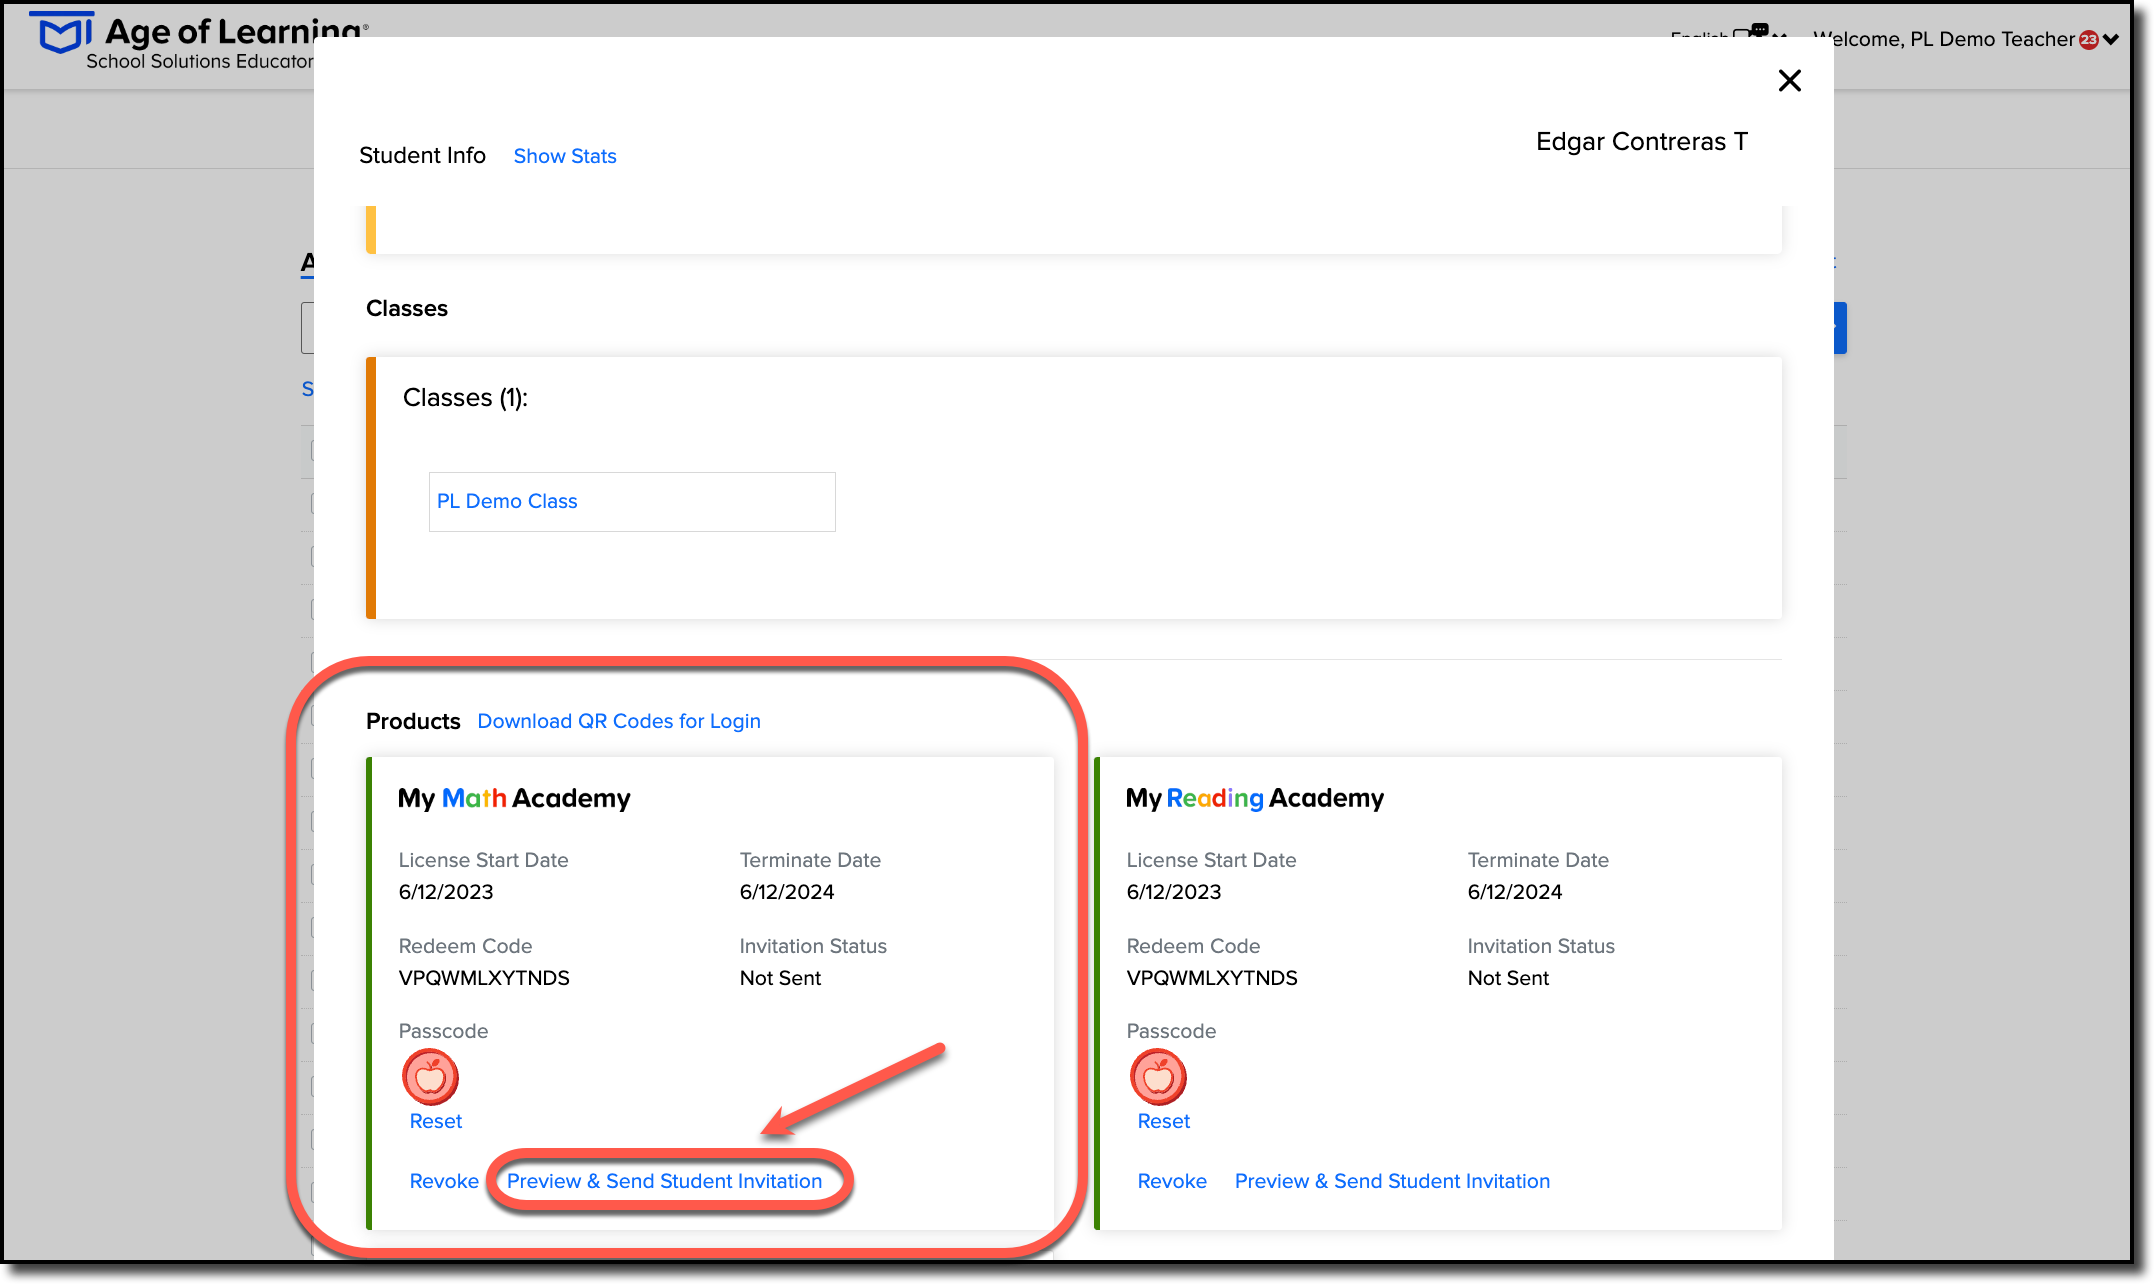Select the Student Info tab

pos(422,156)
